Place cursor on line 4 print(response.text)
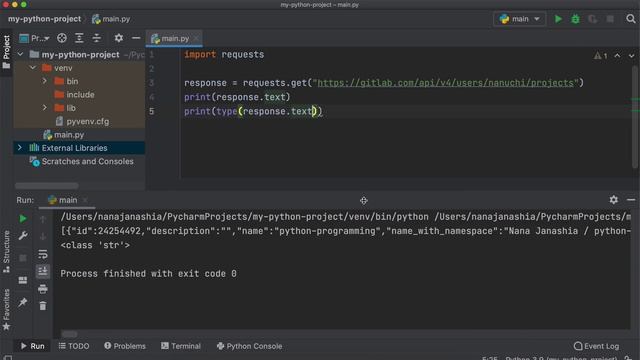 [x=237, y=97]
